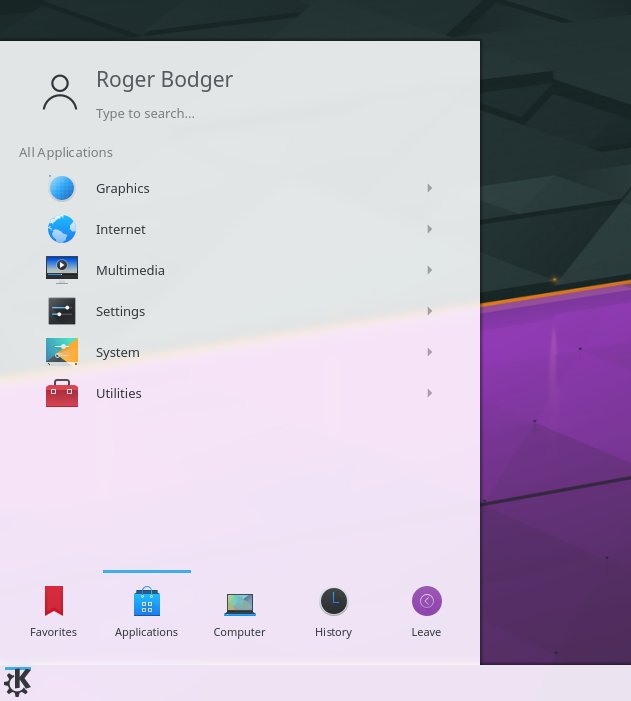Viewport: 631px width, 701px height.
Task: Expand the Settings submenu arrow
Action: click(429, 311)
